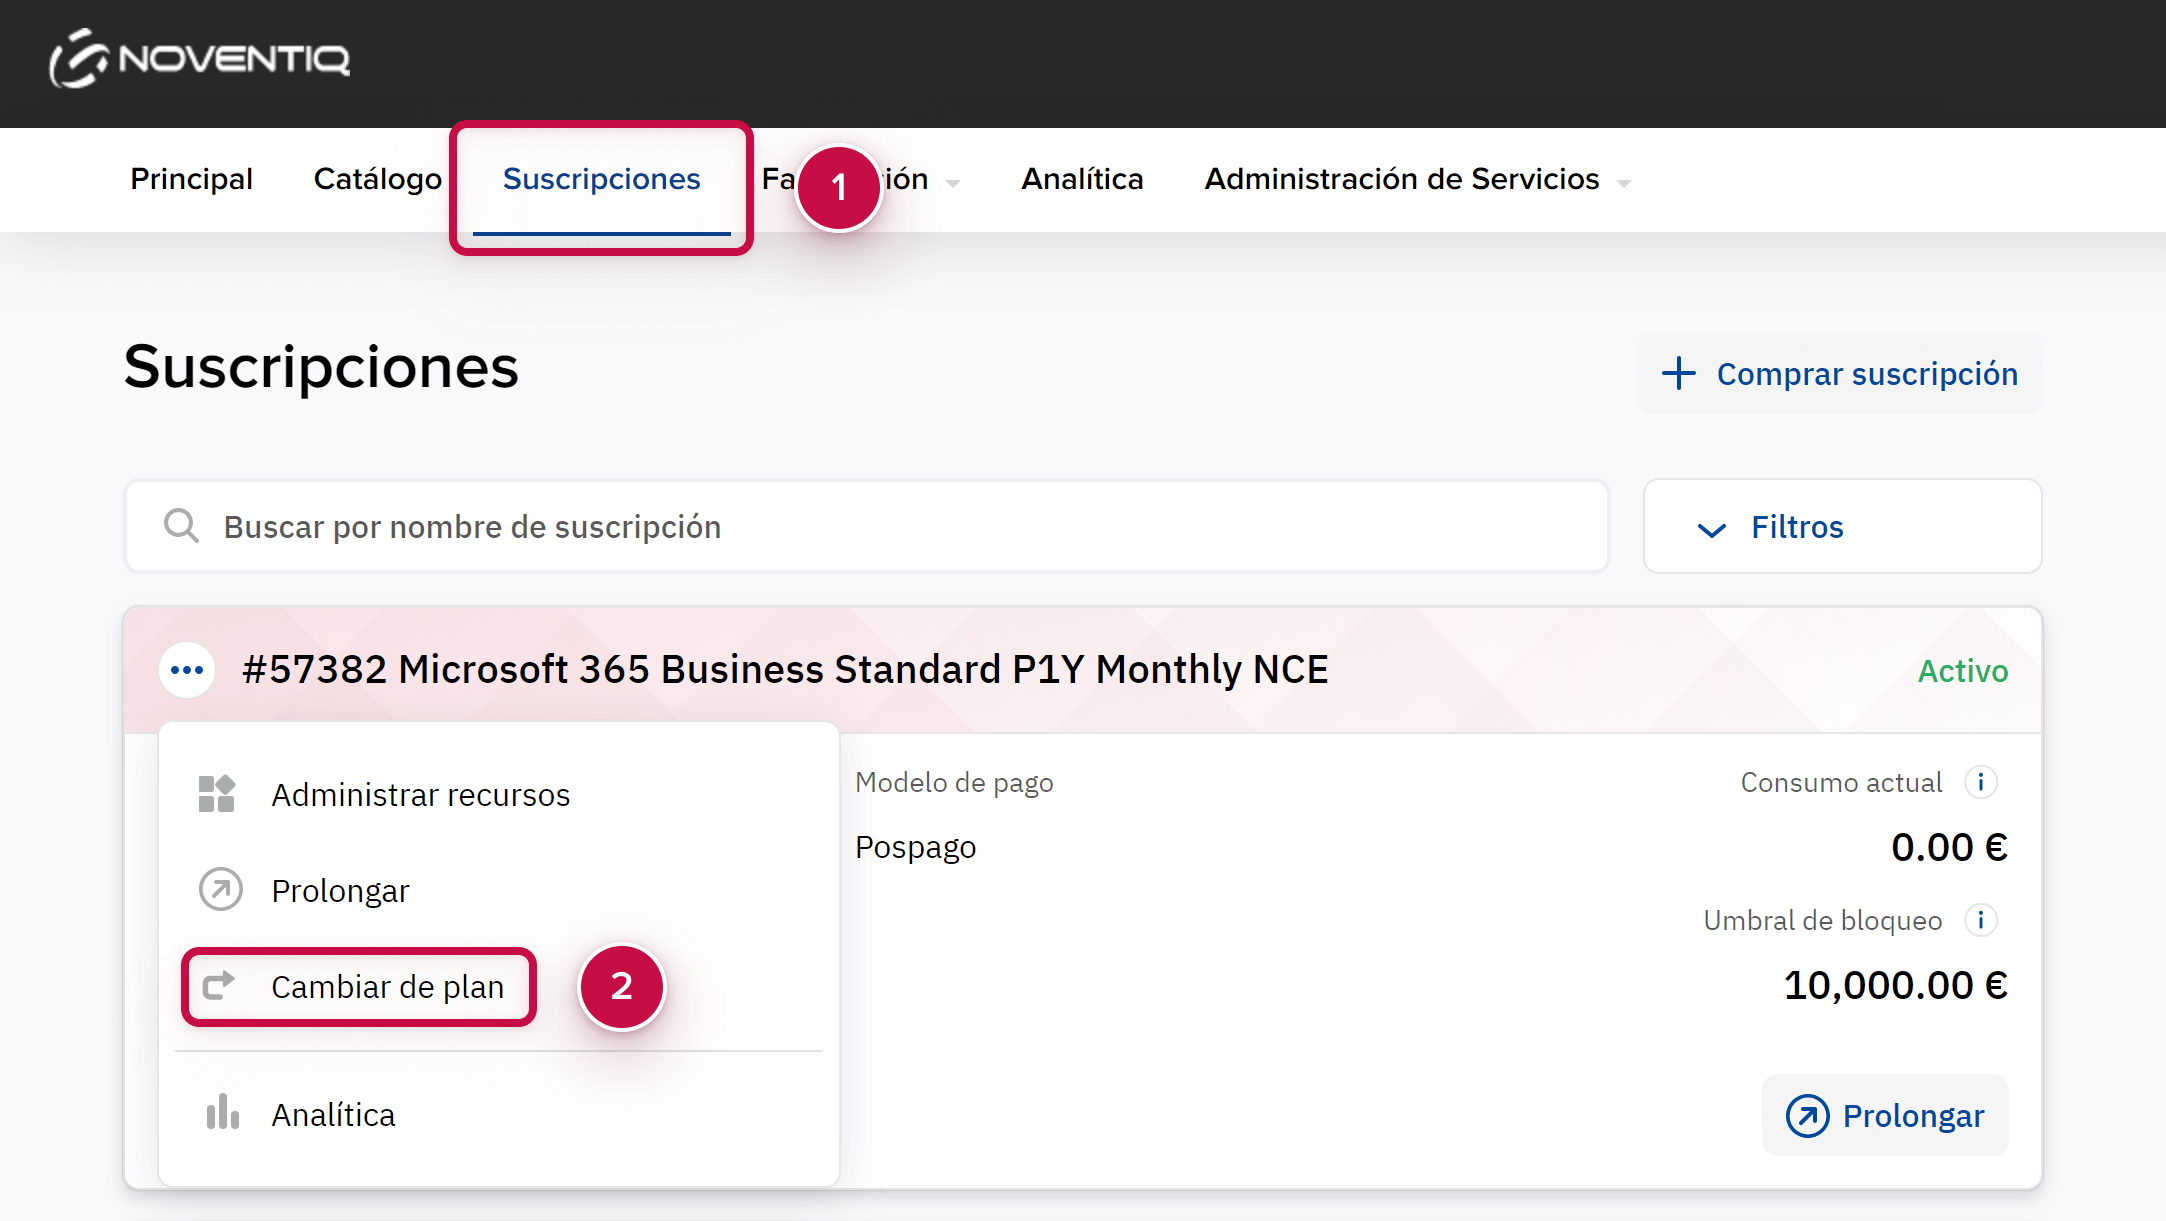Click the plus icon for Comprar suscripción
This screenshot has height=1221, width=2166.
[x=1678, y=374]
